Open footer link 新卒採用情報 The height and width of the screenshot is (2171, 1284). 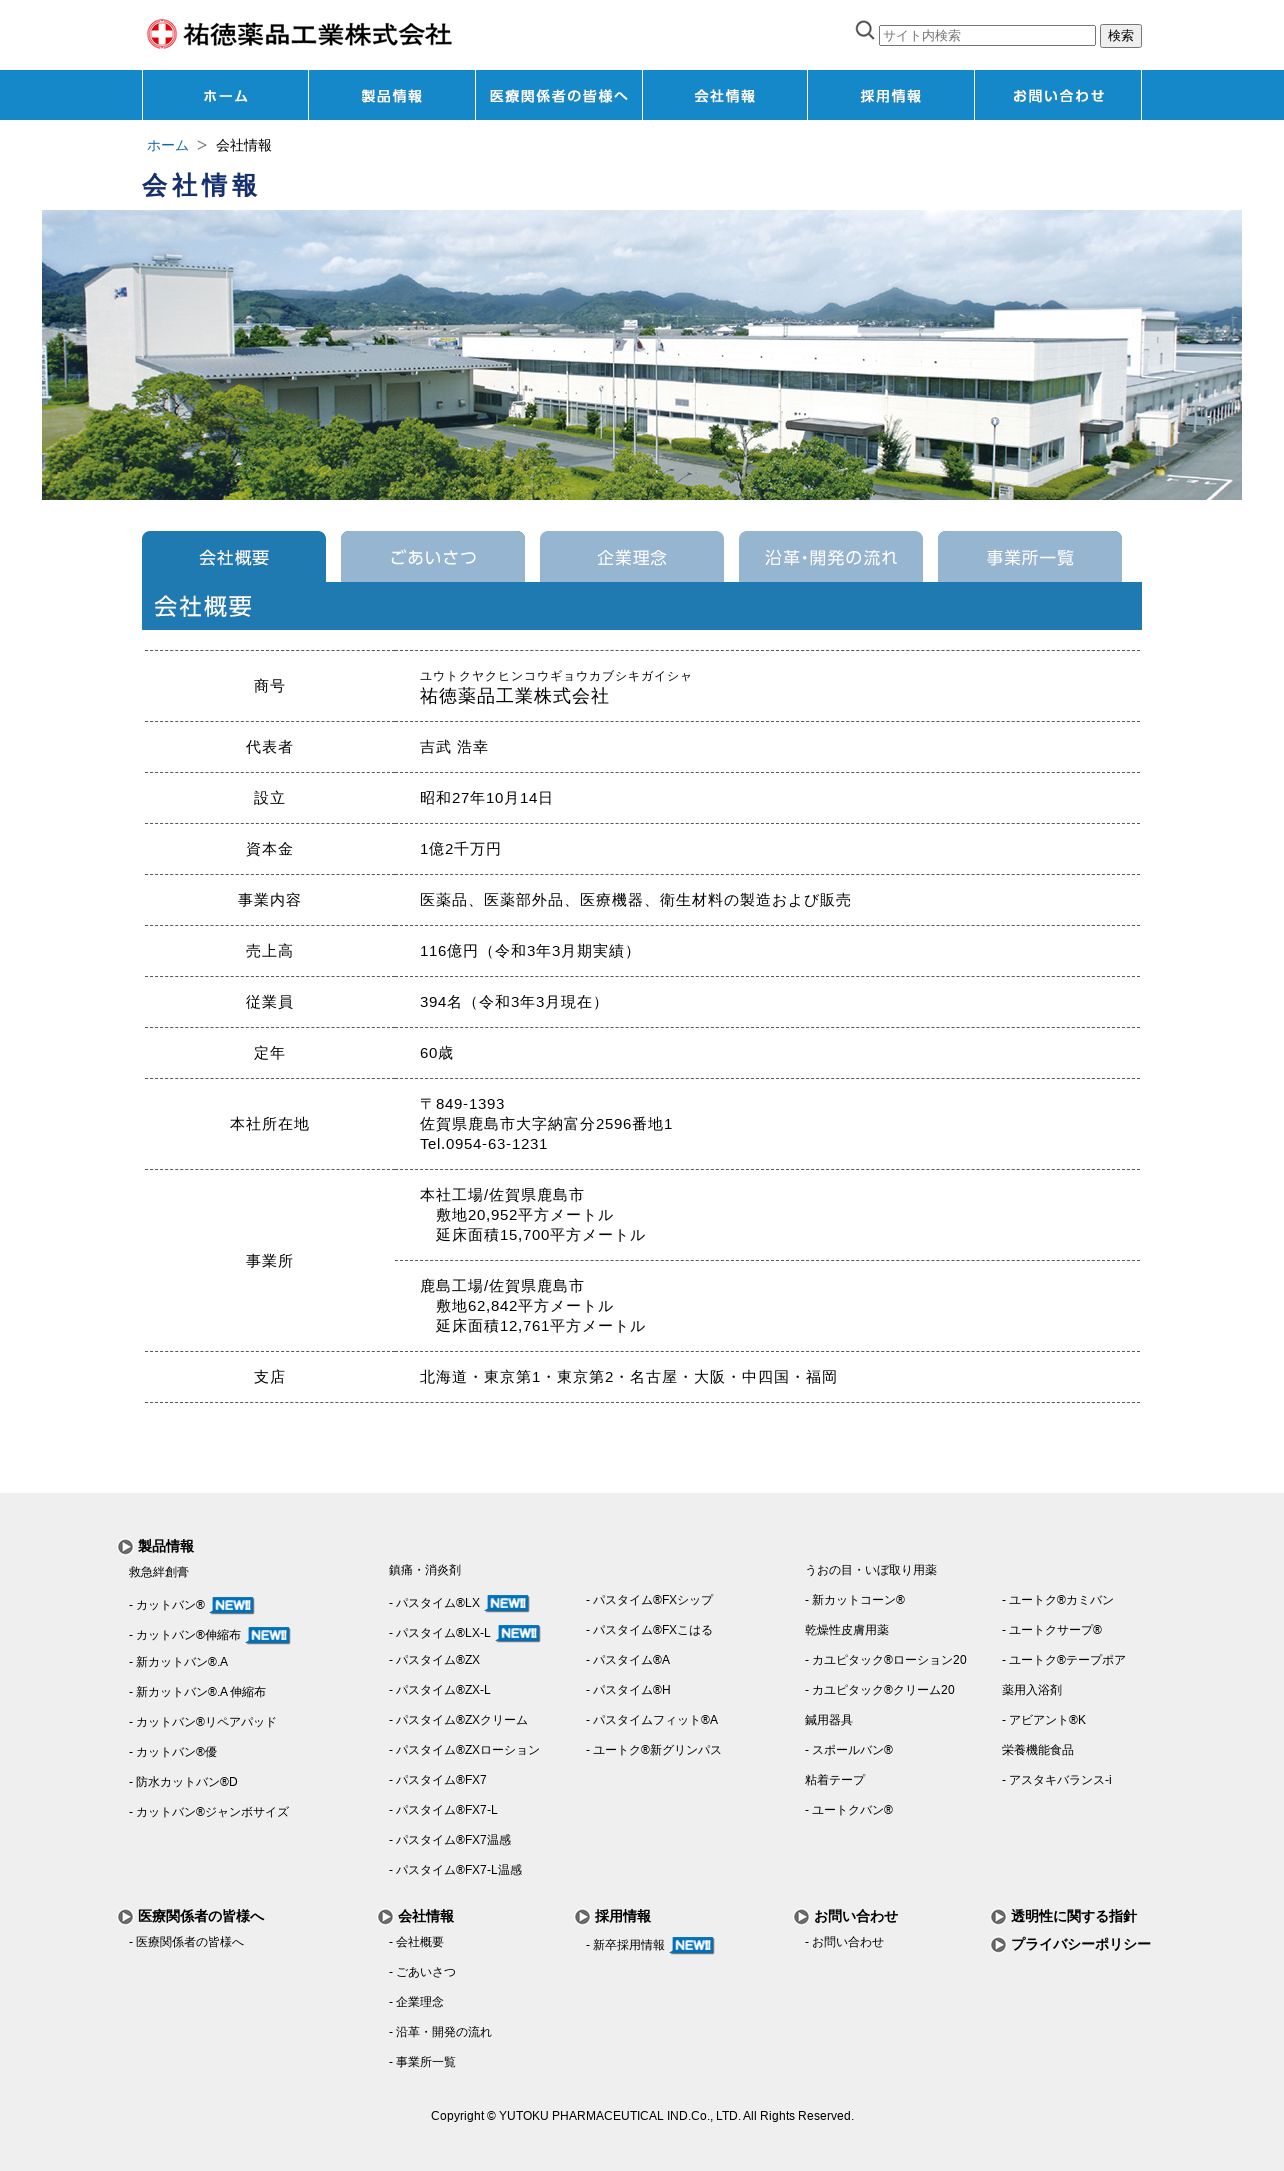625,1945
